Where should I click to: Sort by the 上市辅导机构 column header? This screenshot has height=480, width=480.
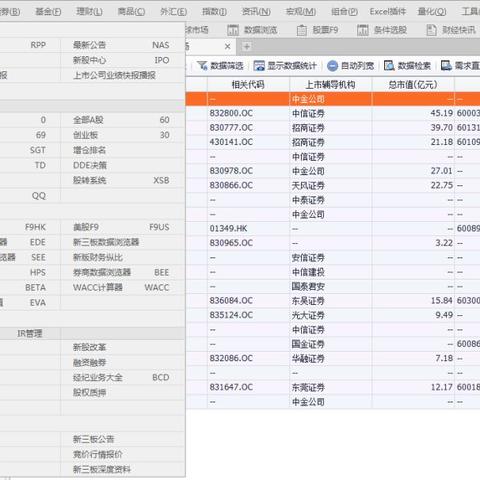[x=331, y=85]
